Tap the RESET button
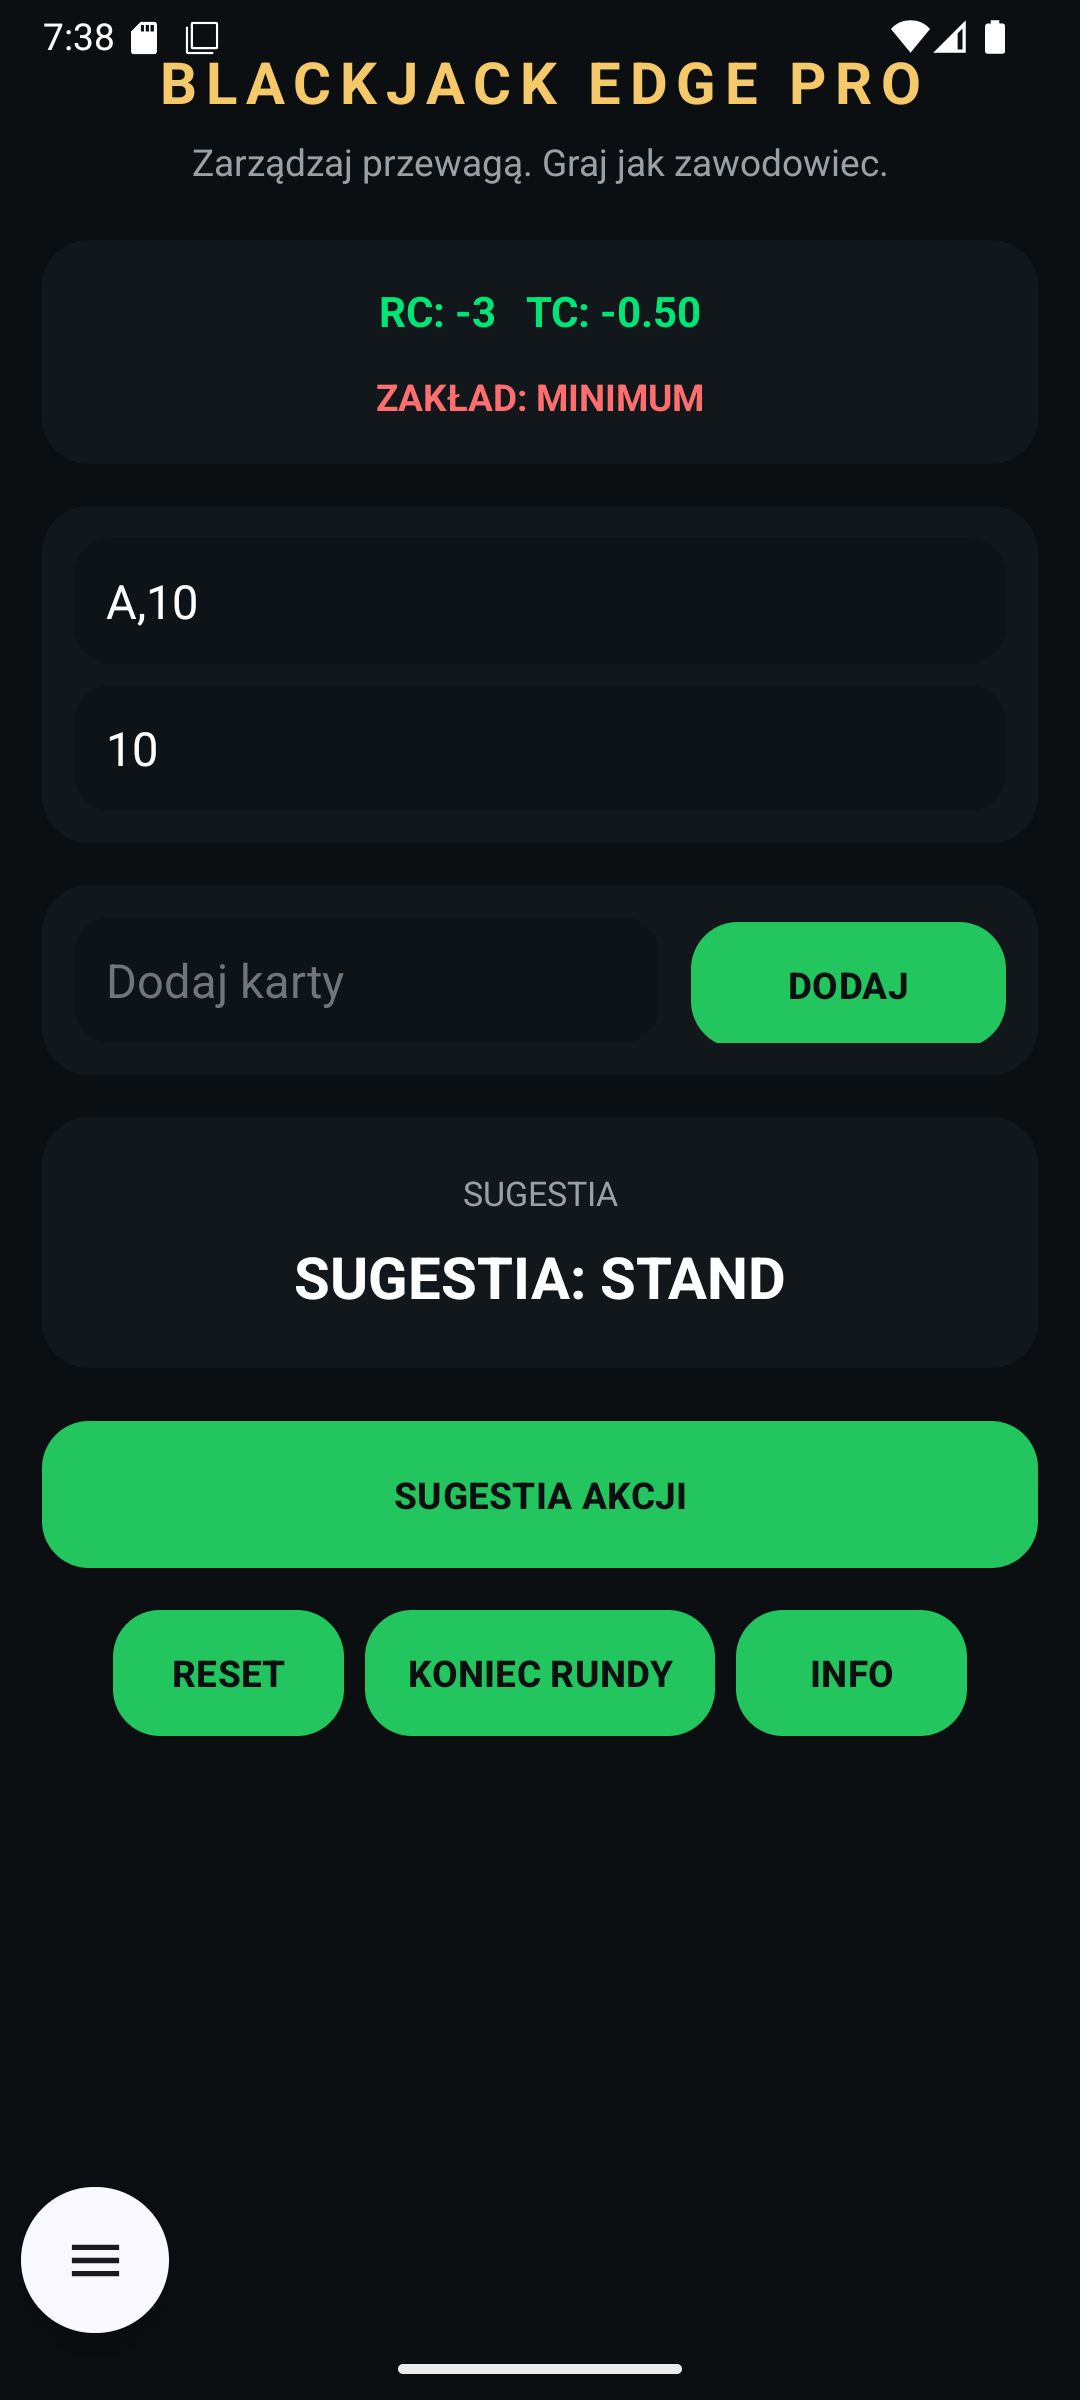The width and height of the screenshot is (1080, 2400). pyautogui.click(x=228, y=1673)
